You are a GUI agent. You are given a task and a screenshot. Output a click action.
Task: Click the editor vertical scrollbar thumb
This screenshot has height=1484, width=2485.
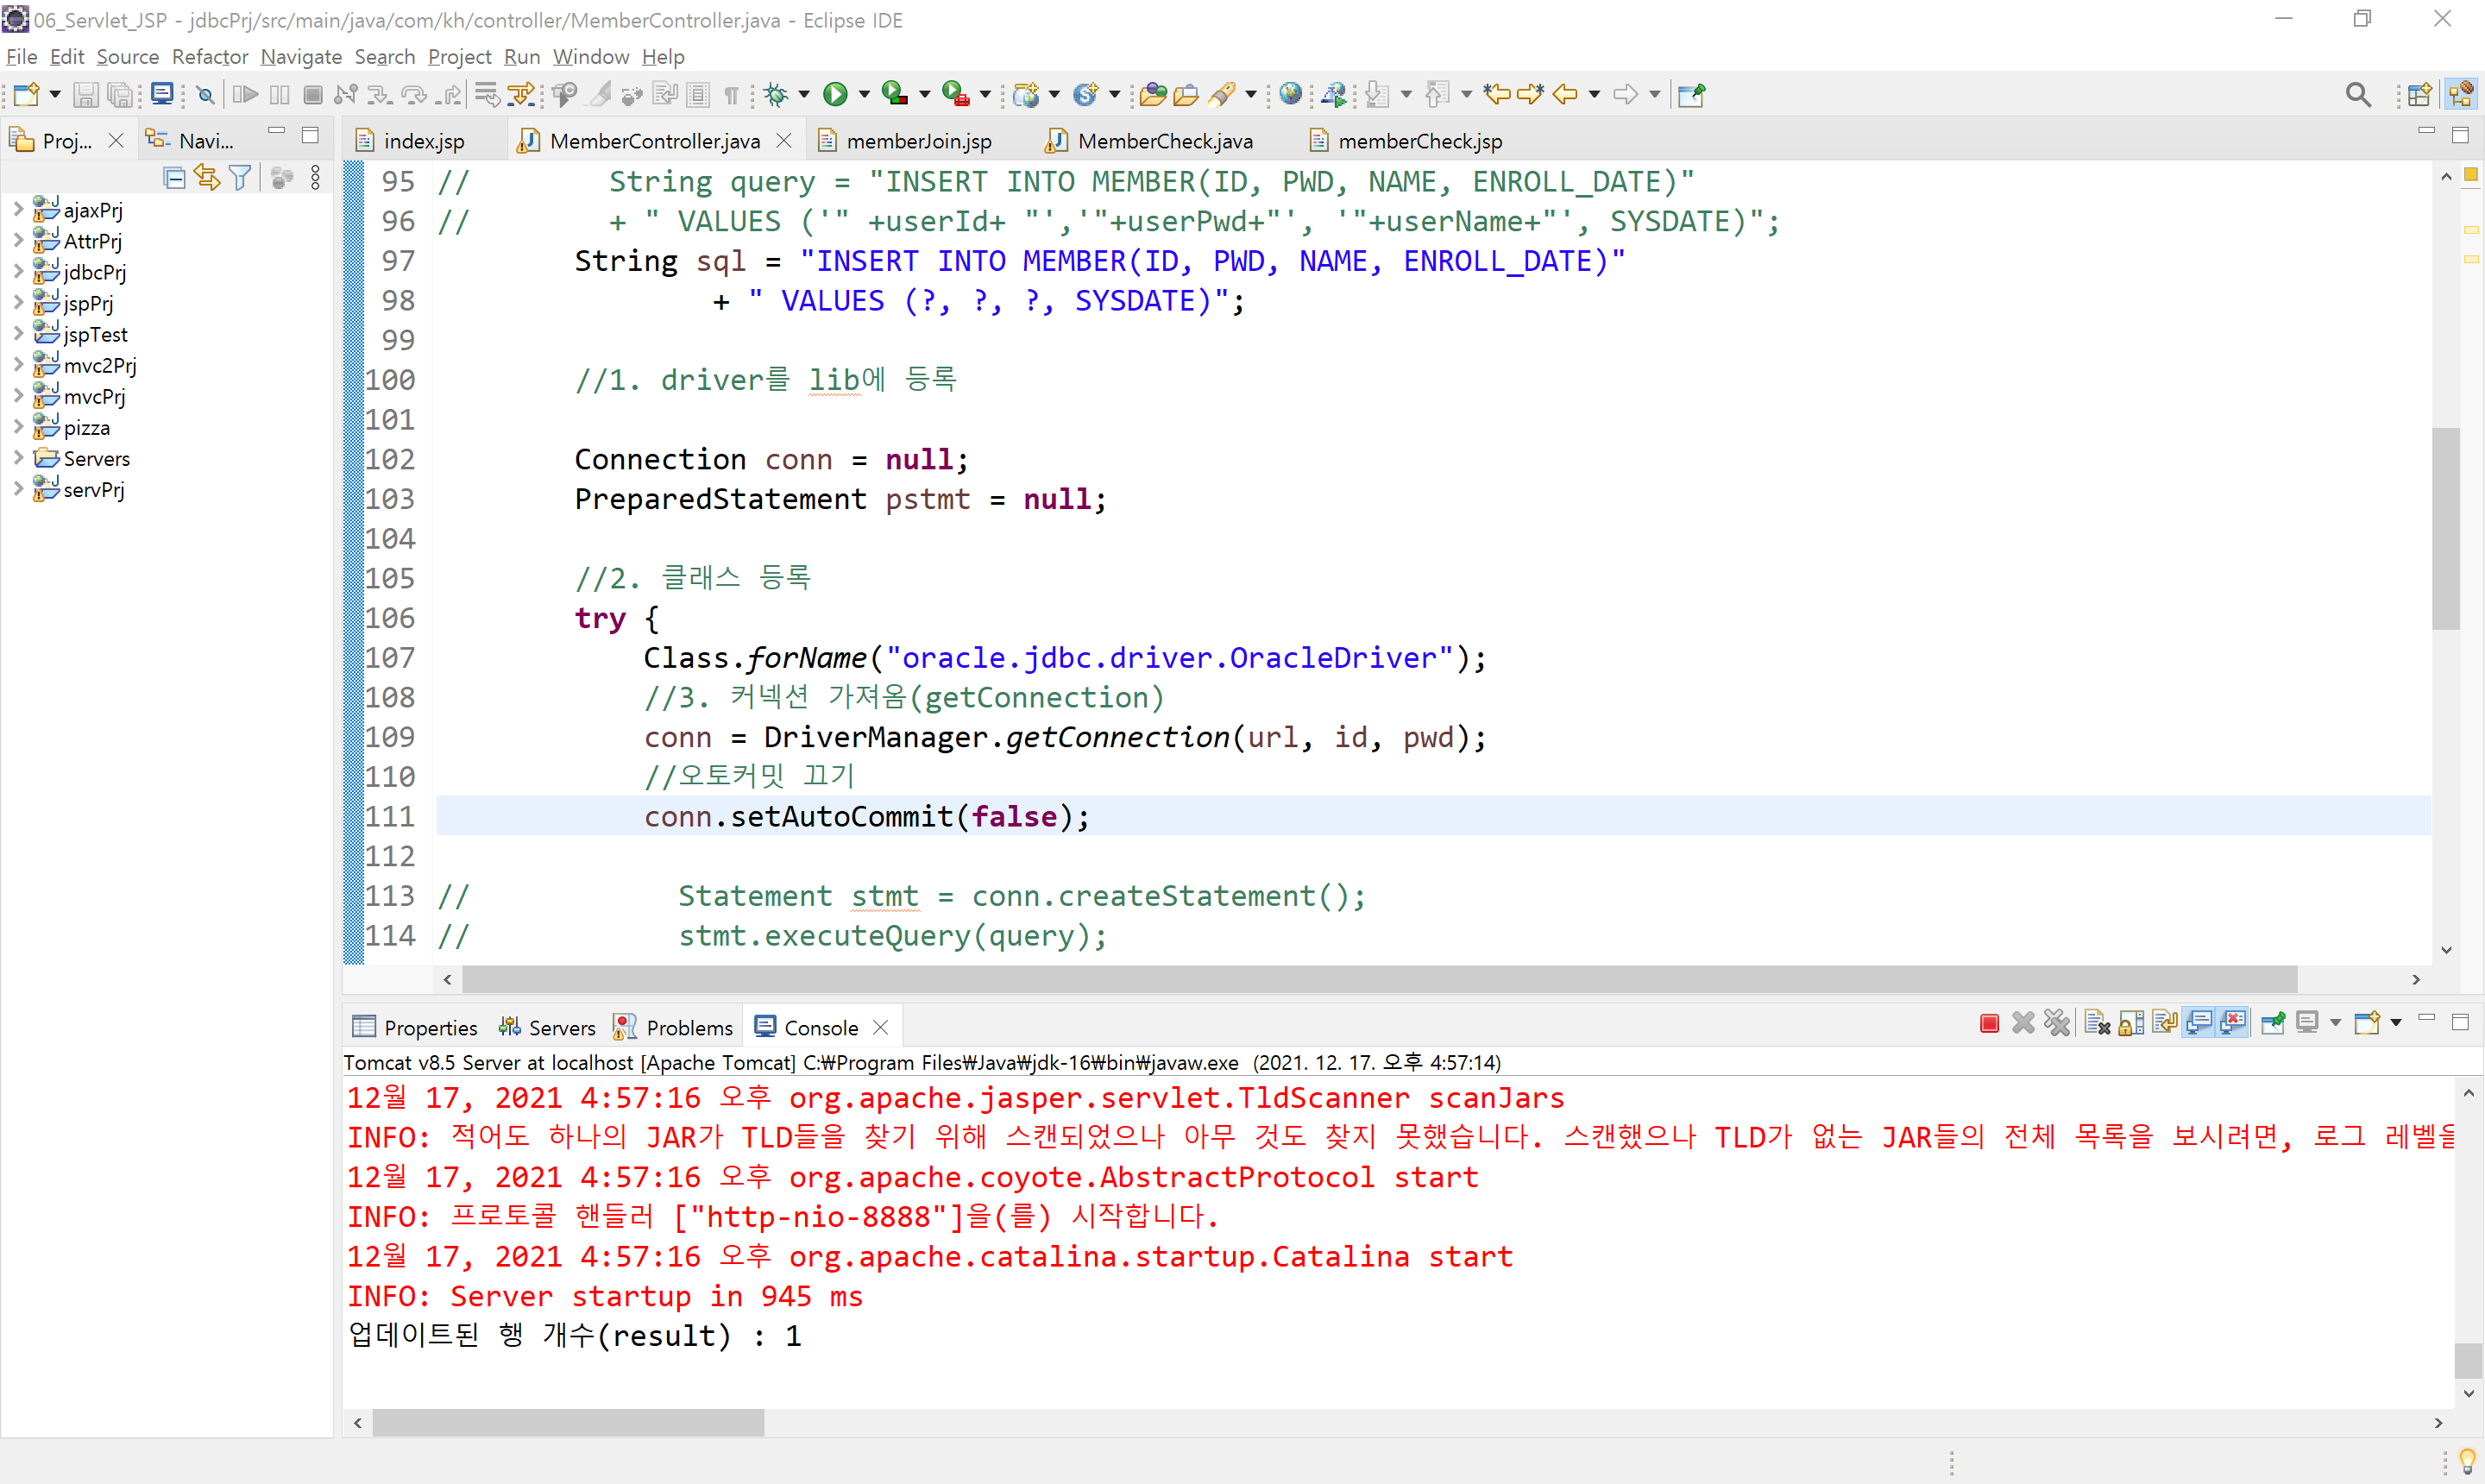[x=2446, y=529]
